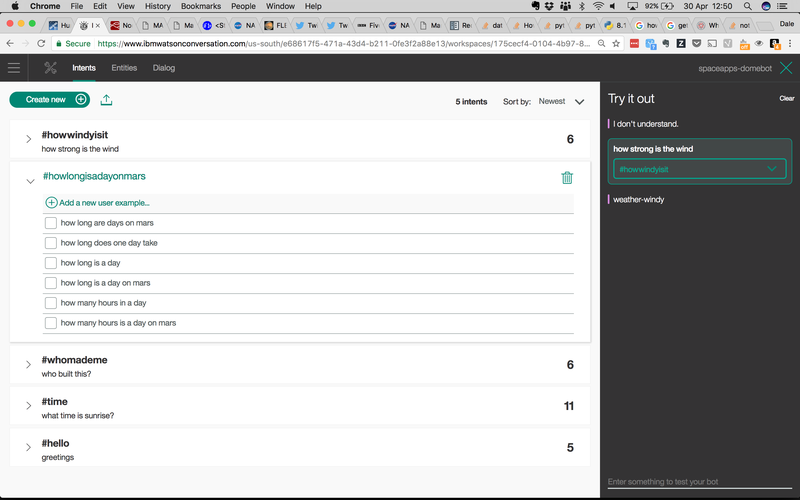
Task: Click the plus icon to add user example
Action: coord(51,203)
